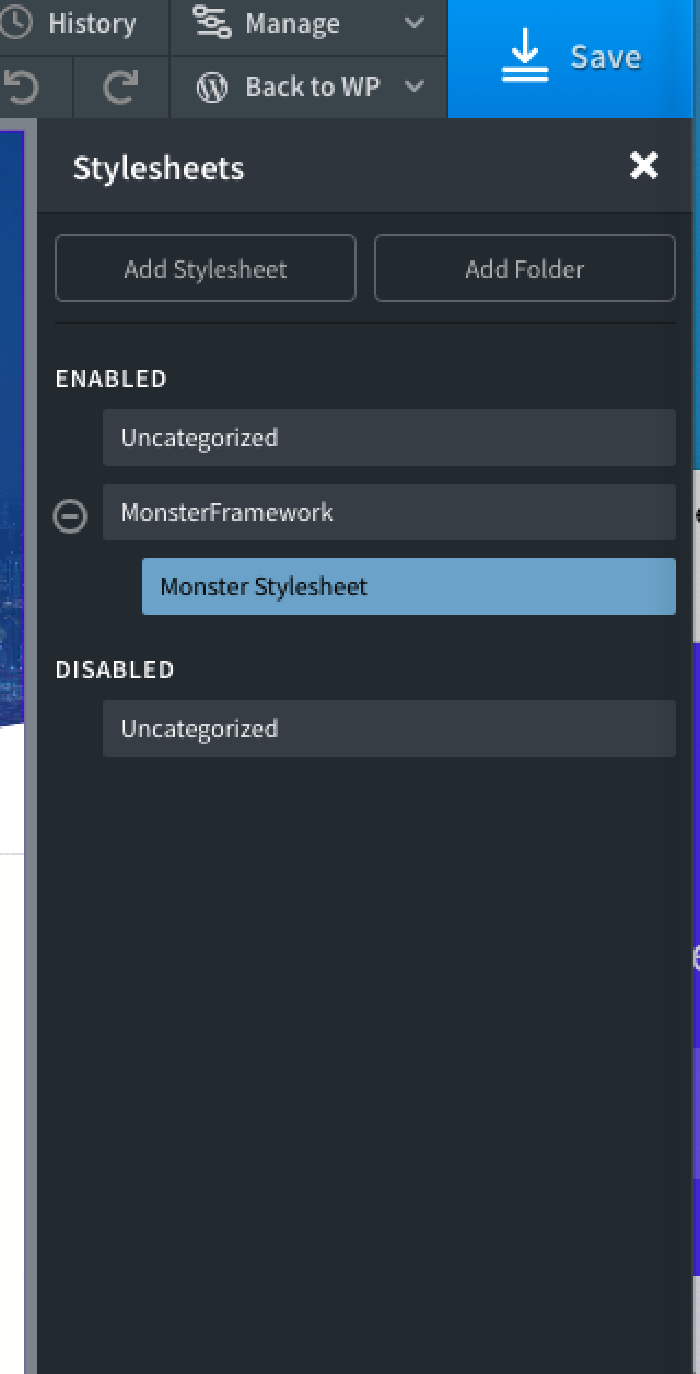Viewport: 700px width, 1374px height.
Task: Select the Monster Stylesheet entry
Action: coord(408,587)
